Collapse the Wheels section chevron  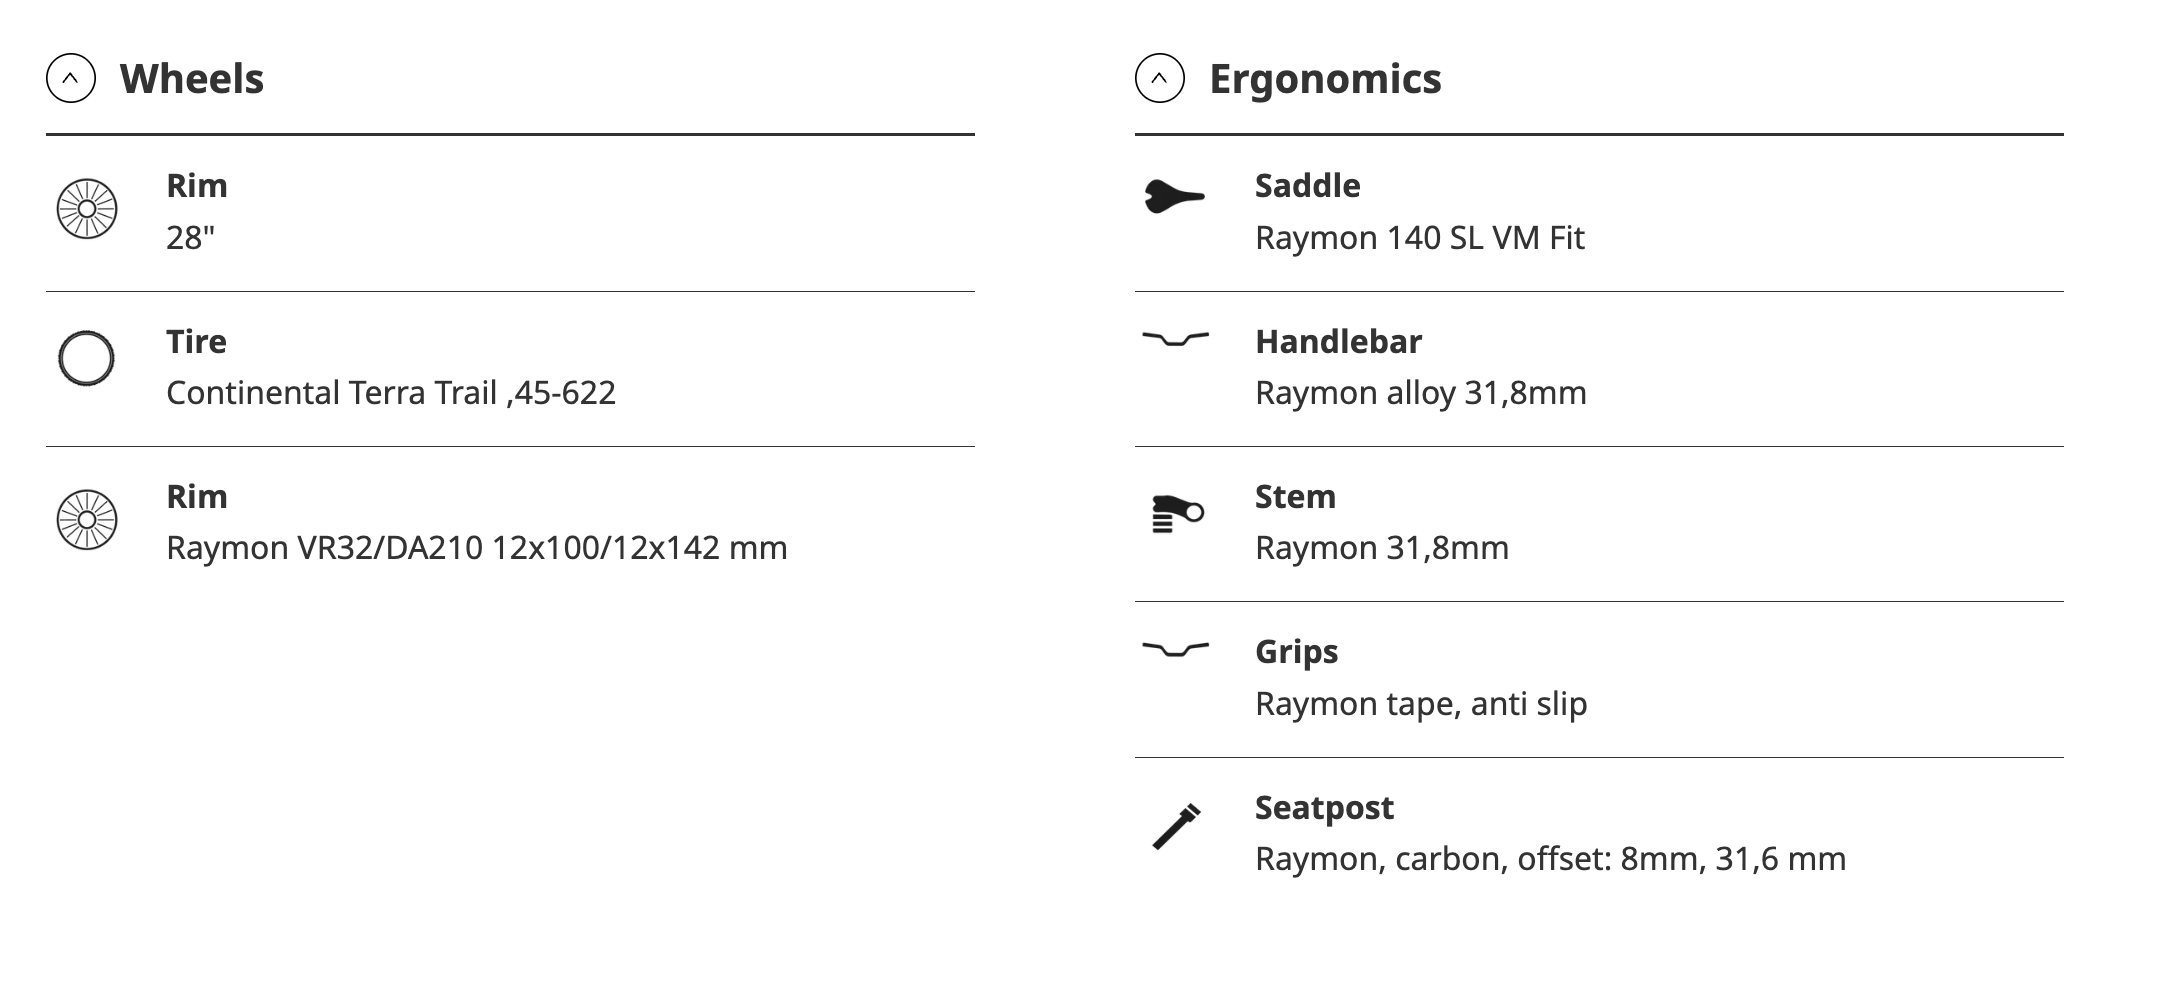(71, 78)
